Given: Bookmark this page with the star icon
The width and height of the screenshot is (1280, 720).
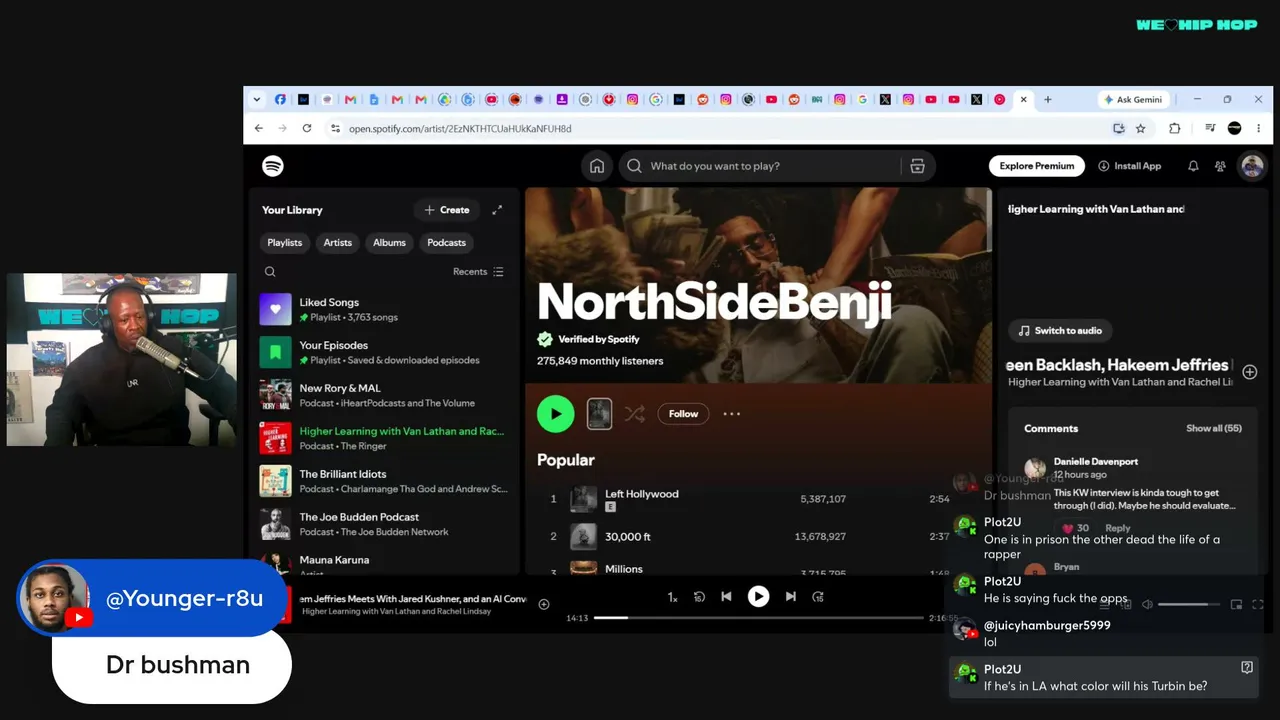Looking at the screenshot, I should coord(1141,128).
